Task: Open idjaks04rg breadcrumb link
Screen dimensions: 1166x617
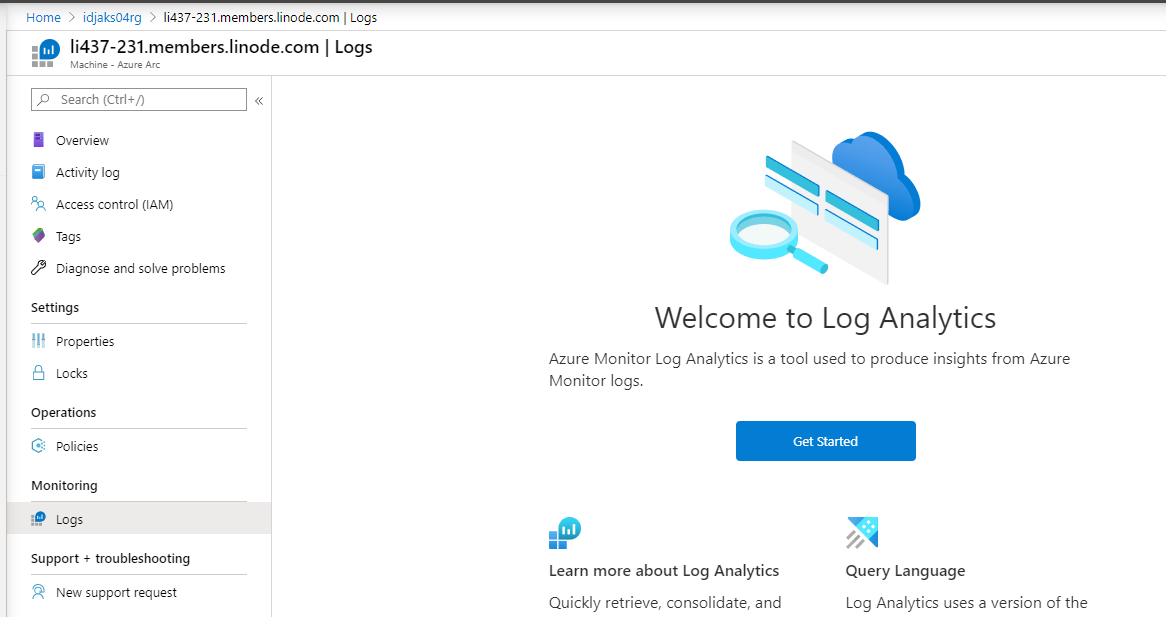Action: (112, 17)
